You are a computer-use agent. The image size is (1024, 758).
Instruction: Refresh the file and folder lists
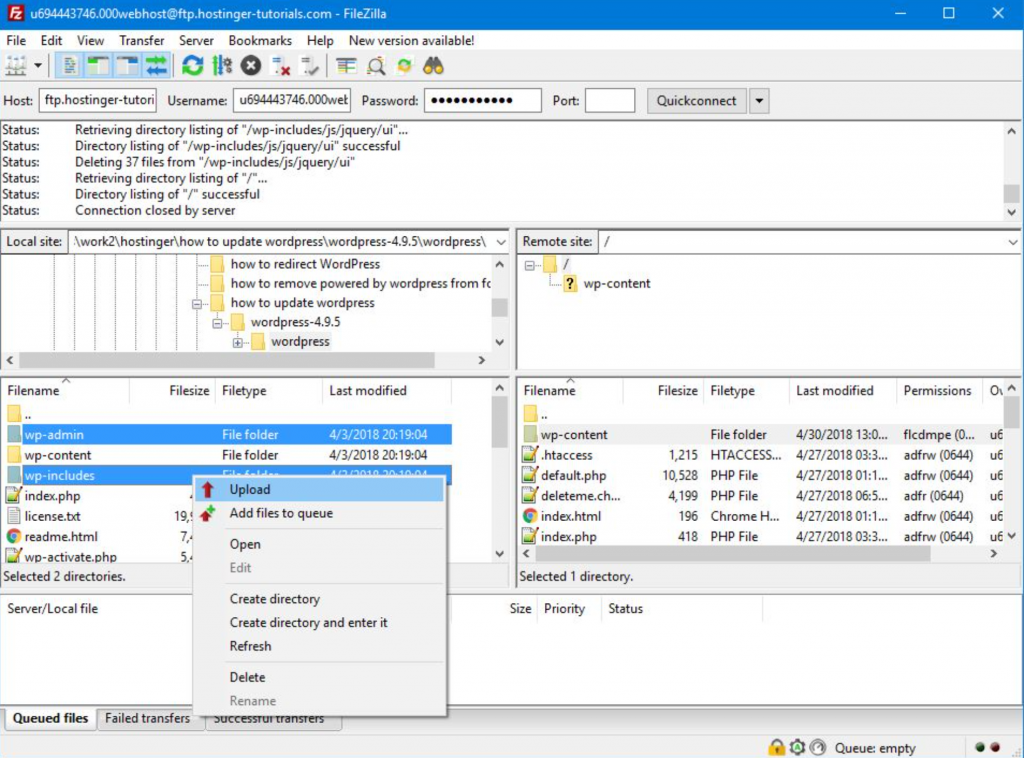click(x=193, y=66)
